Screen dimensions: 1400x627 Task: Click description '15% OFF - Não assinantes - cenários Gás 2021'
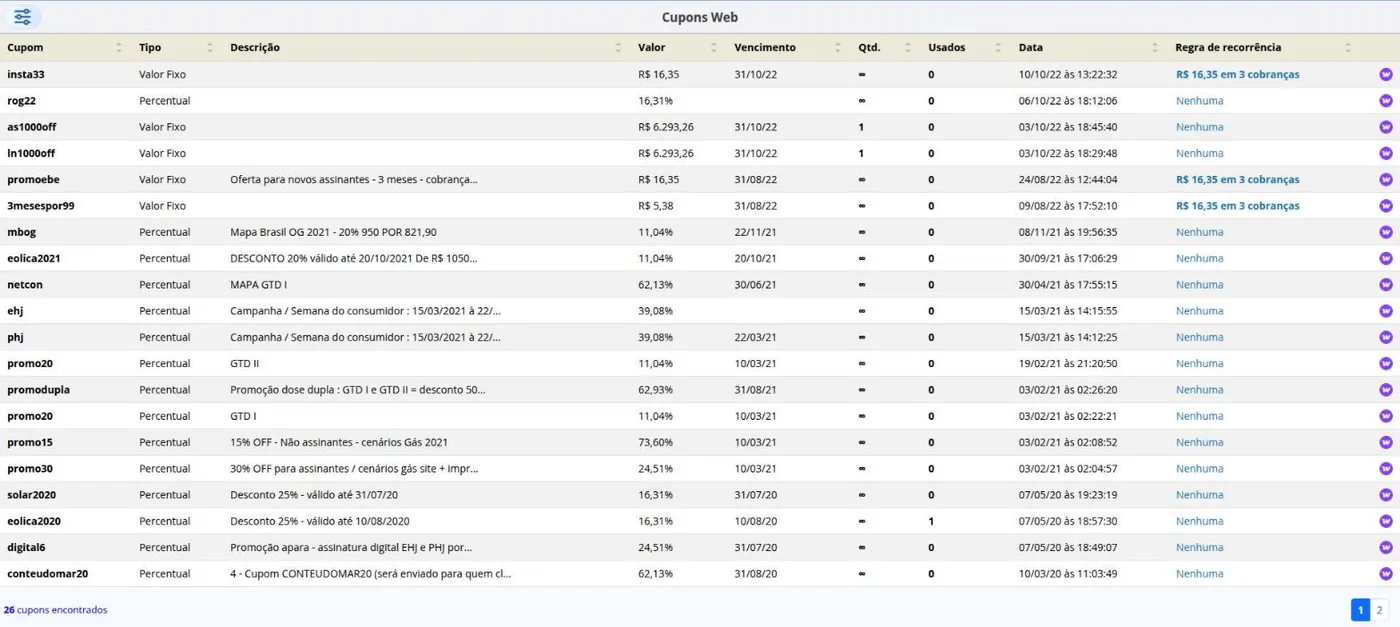coord(339,442)
